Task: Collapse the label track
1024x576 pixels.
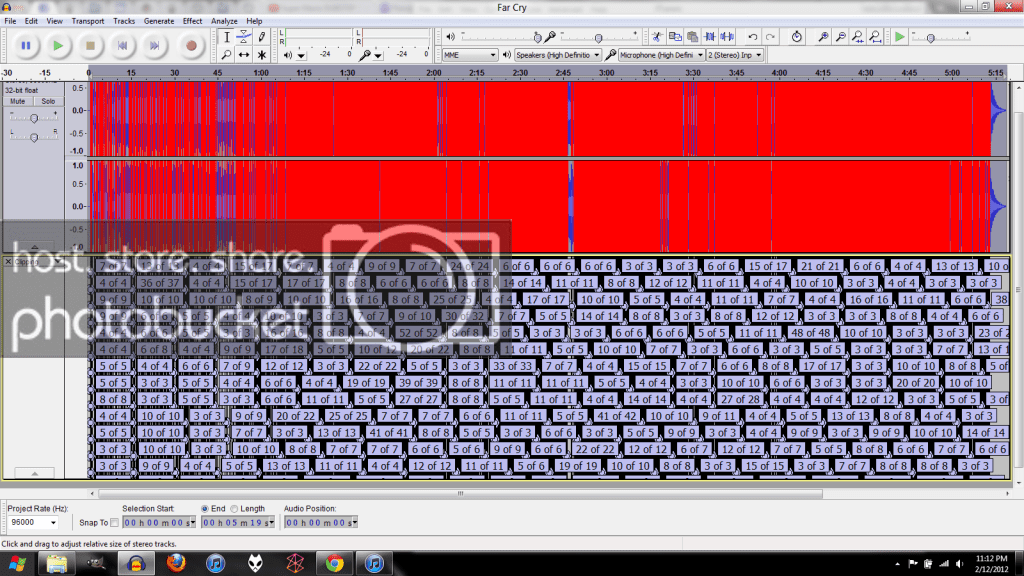Action: (x=34, y=473)
